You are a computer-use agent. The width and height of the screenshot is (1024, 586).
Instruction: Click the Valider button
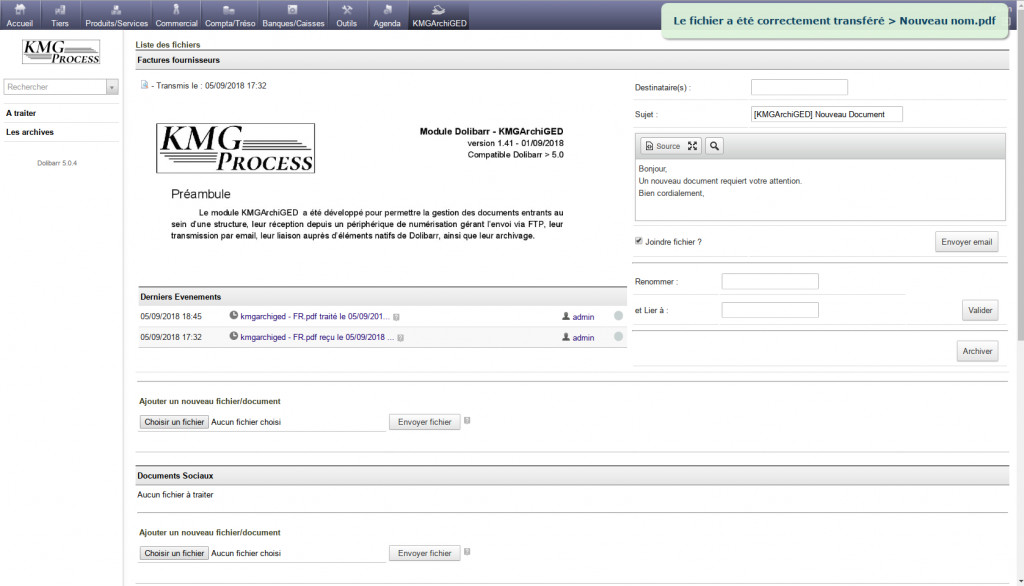980,310
